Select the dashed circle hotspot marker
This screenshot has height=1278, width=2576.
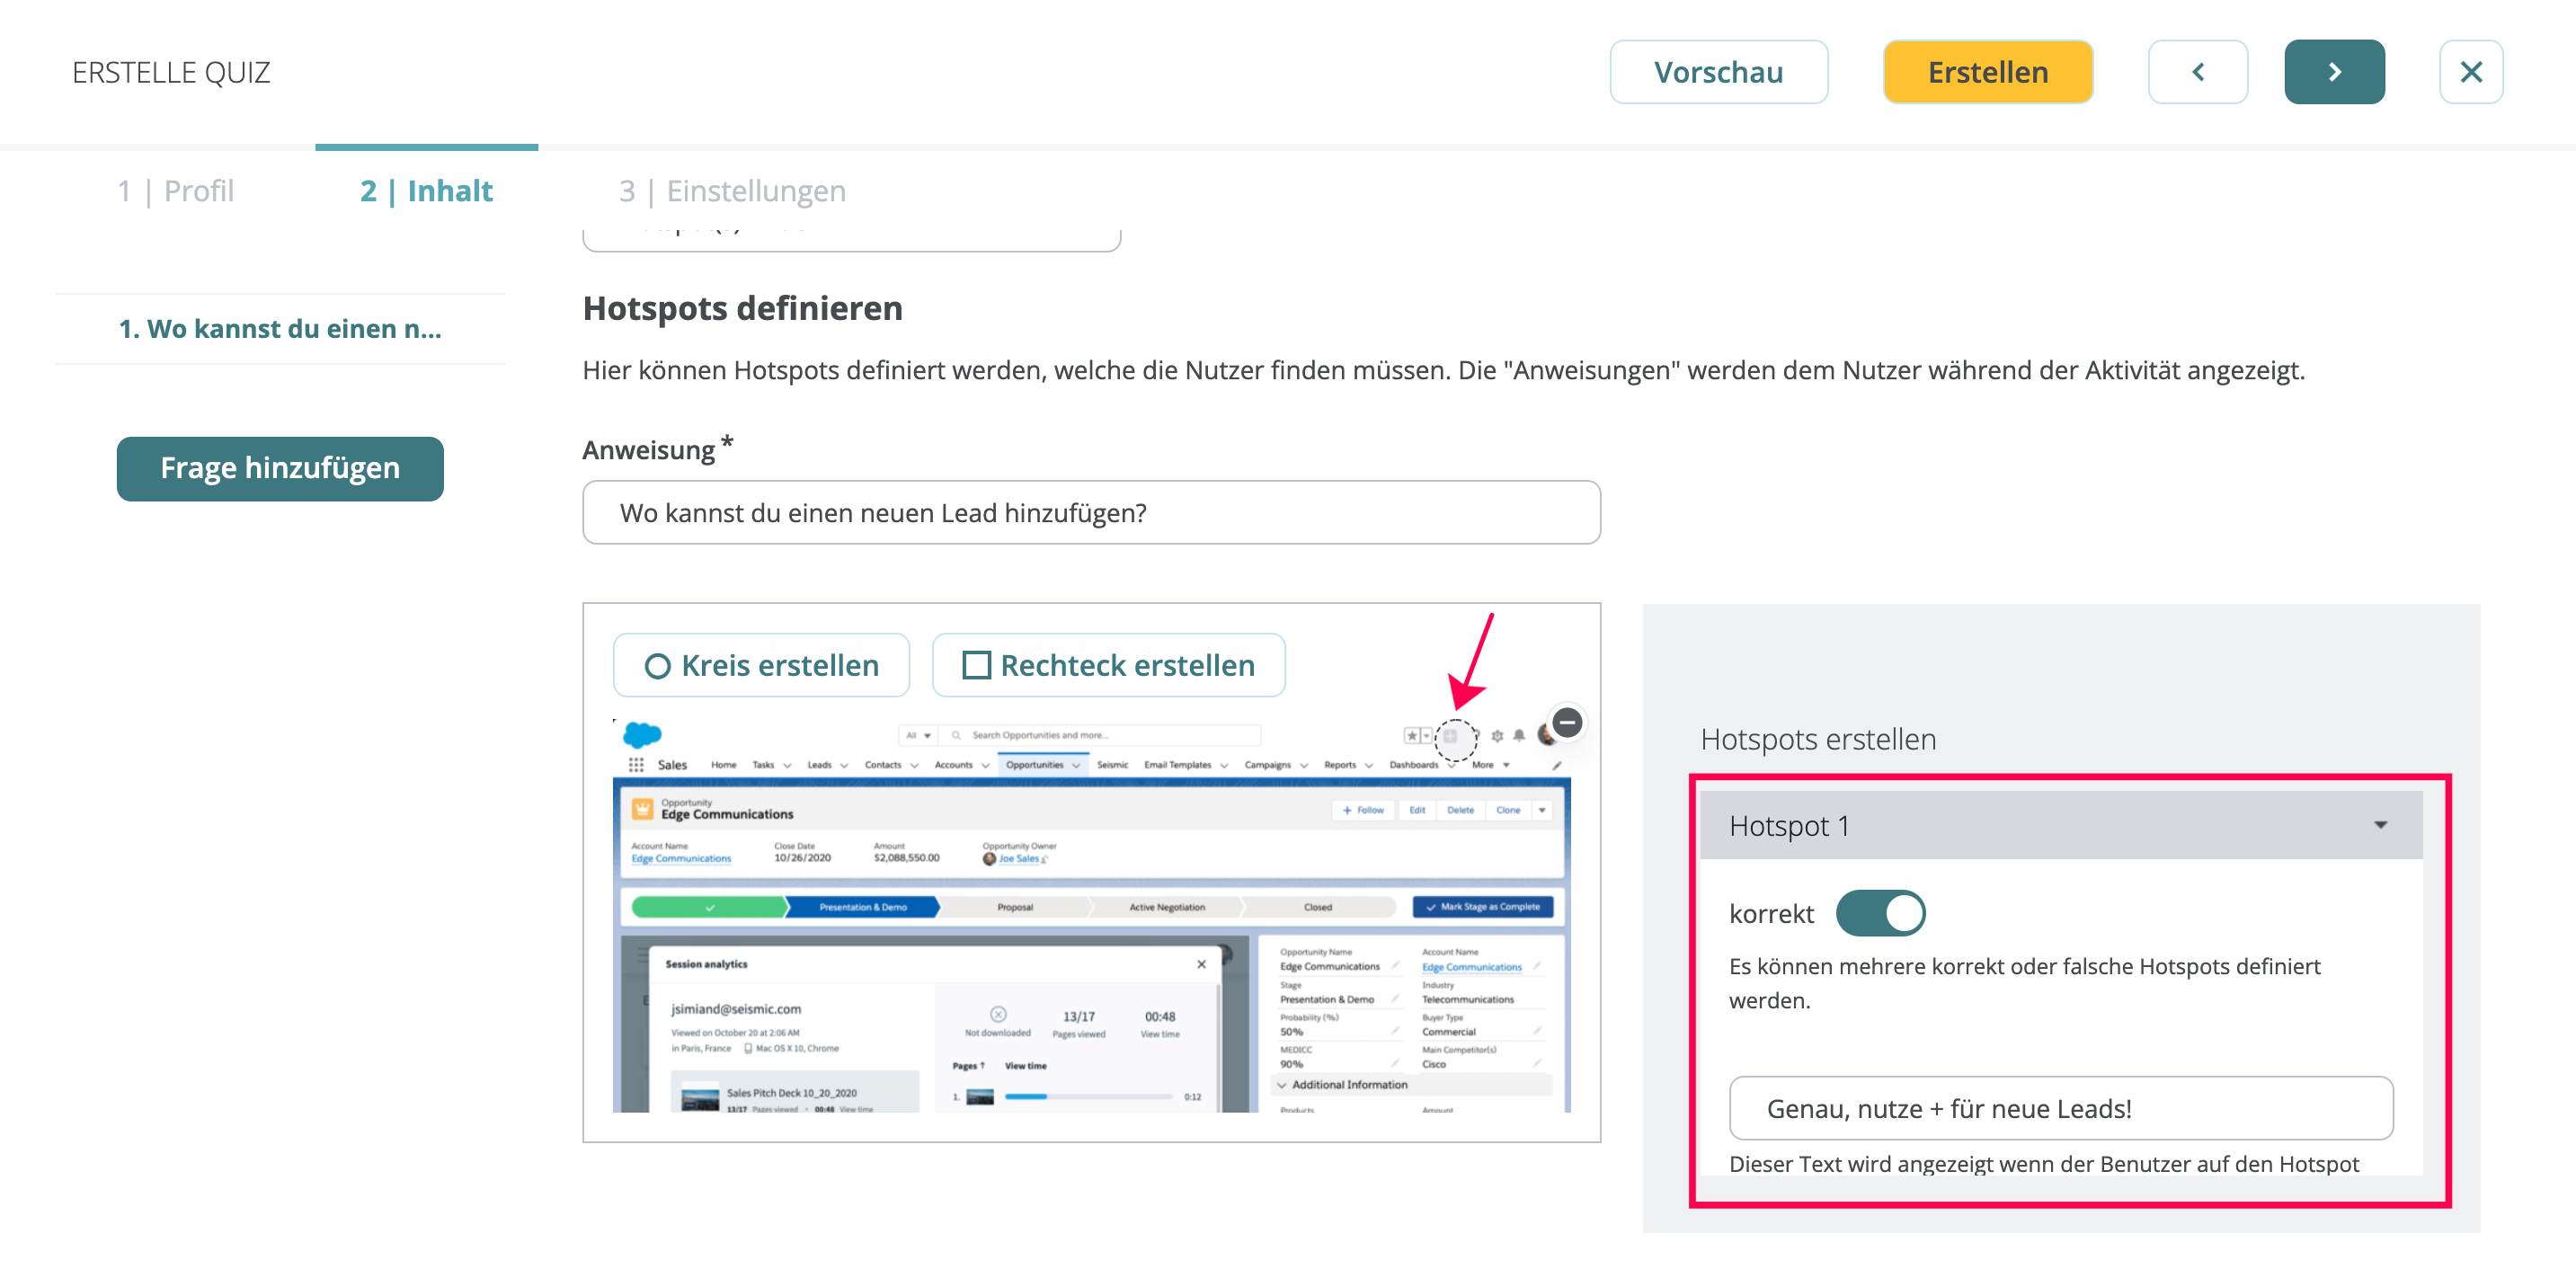(x=1455, y=739)
